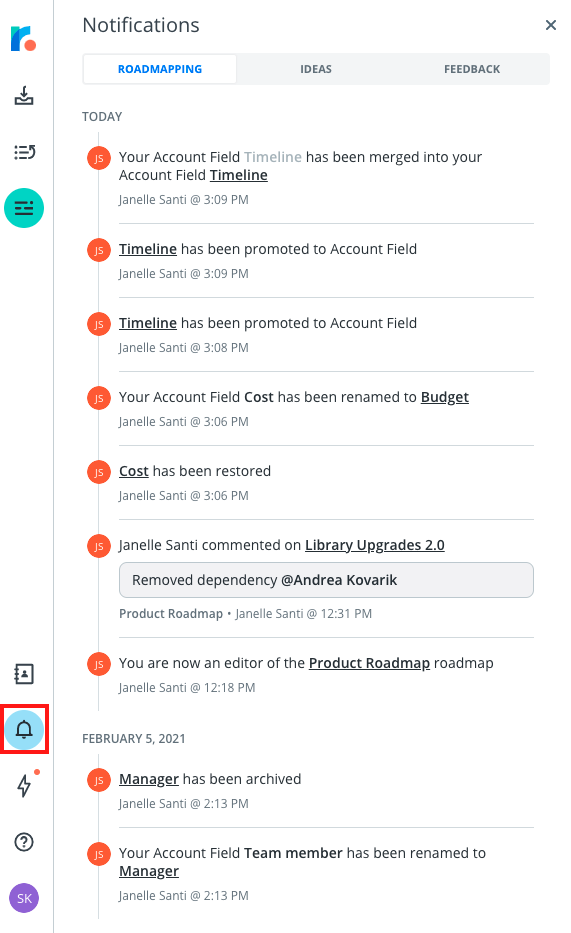Open the SK user profile avatar
Viewport: 571px width, 933px height.
click(24, 898)
